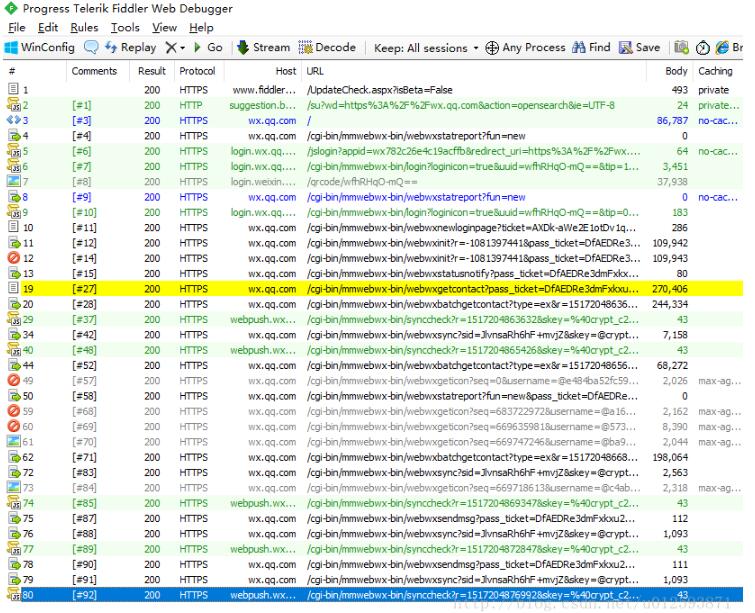This screenshot has height=613, width=755.
Task: Click host suggestion.b in row 2
Action: pos(262,105)
